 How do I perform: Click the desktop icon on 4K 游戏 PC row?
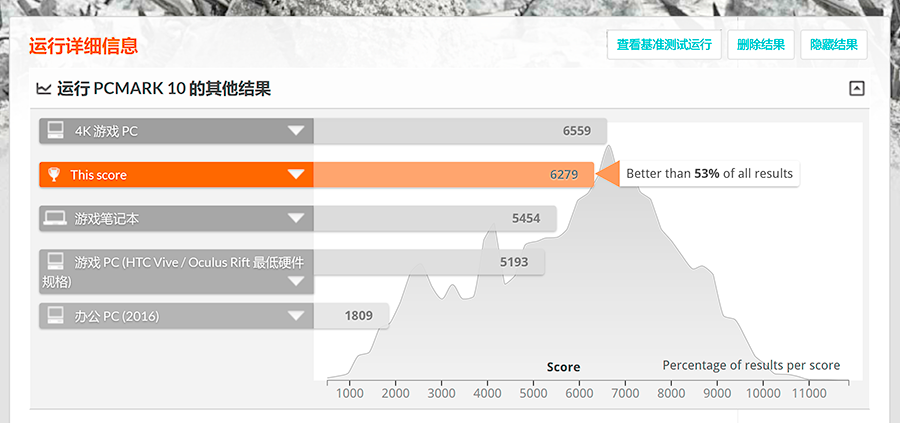point(55,131)
